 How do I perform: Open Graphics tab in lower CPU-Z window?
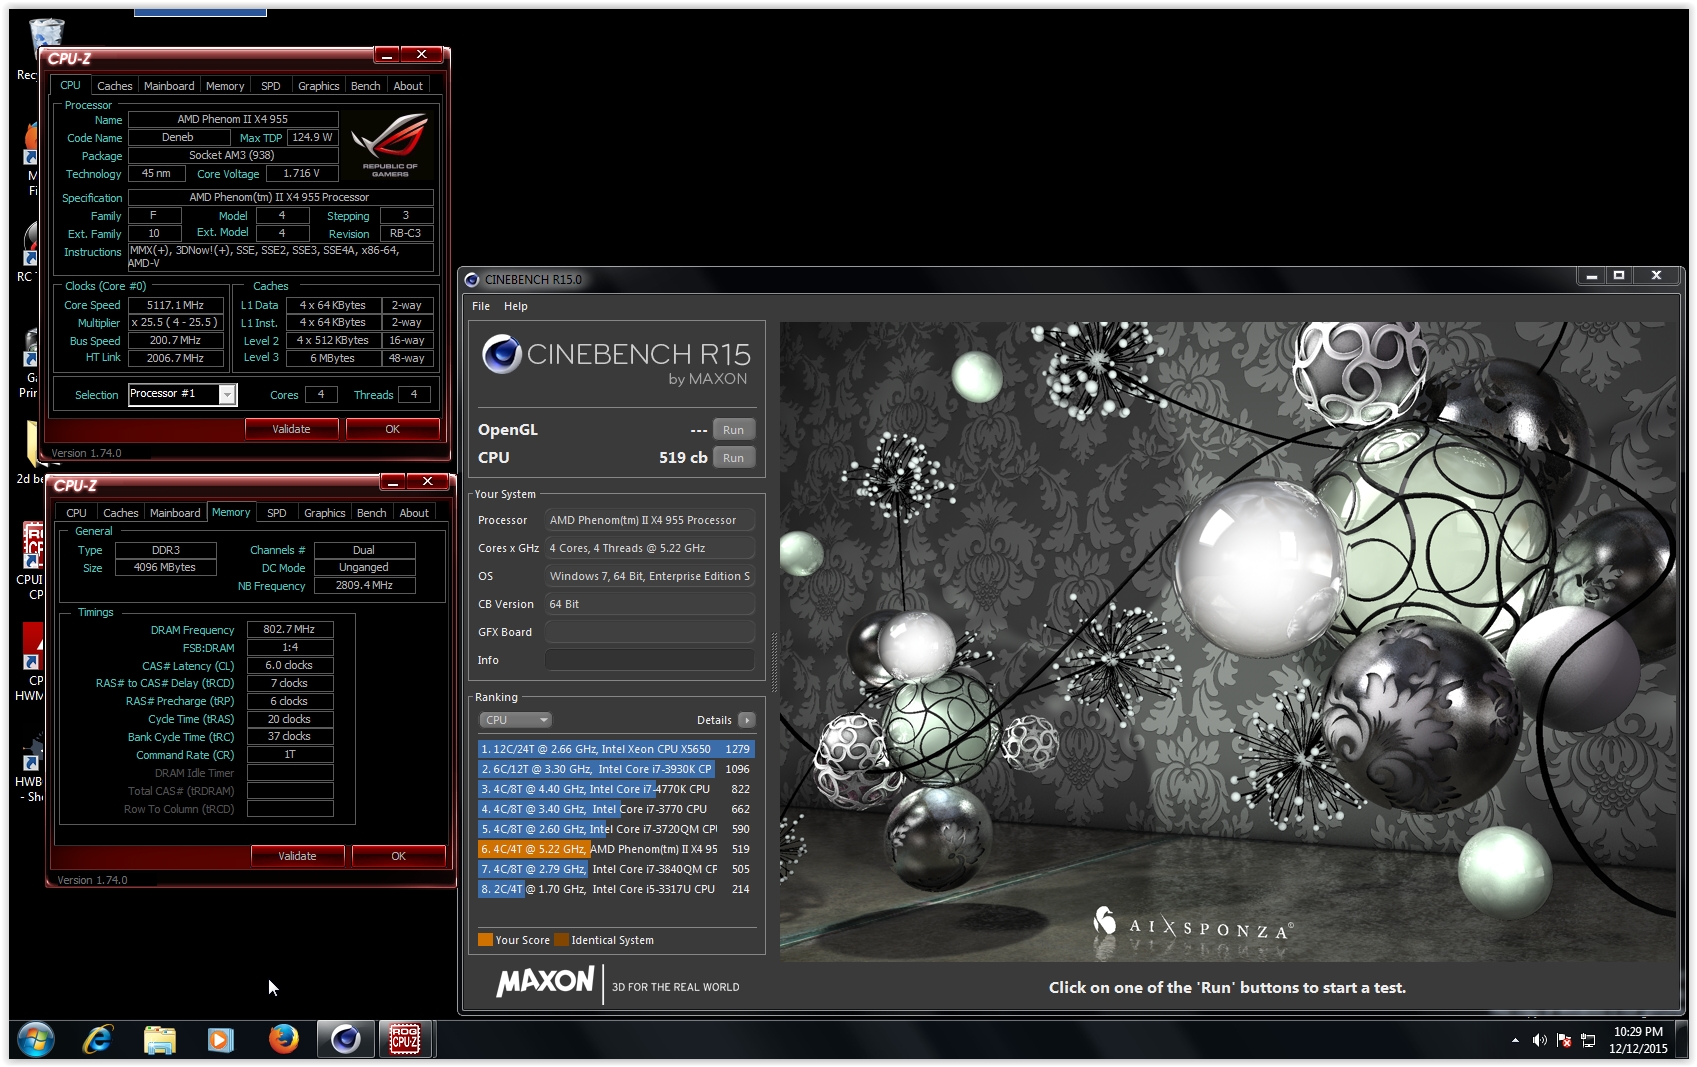pyautogui.click(x=325, y=513)
